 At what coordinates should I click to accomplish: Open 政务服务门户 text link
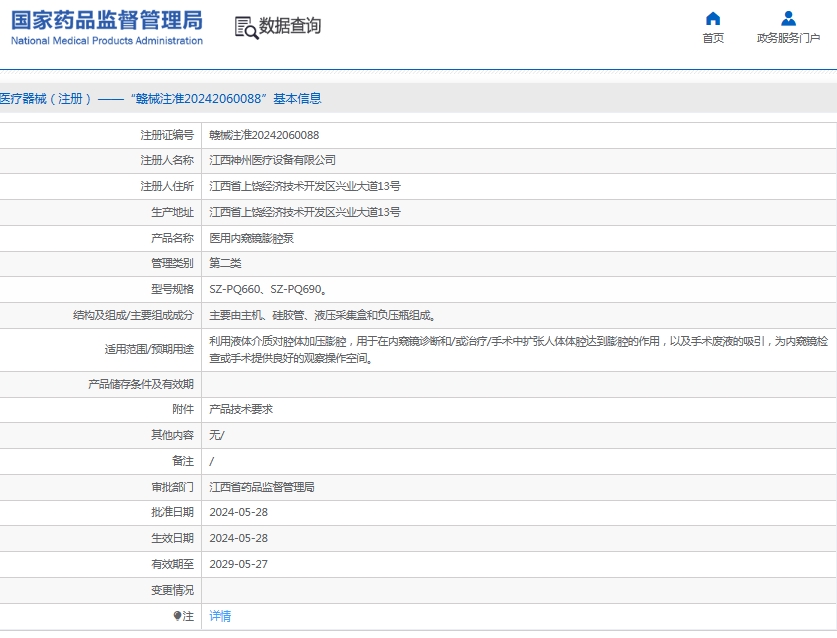[788, 38]
